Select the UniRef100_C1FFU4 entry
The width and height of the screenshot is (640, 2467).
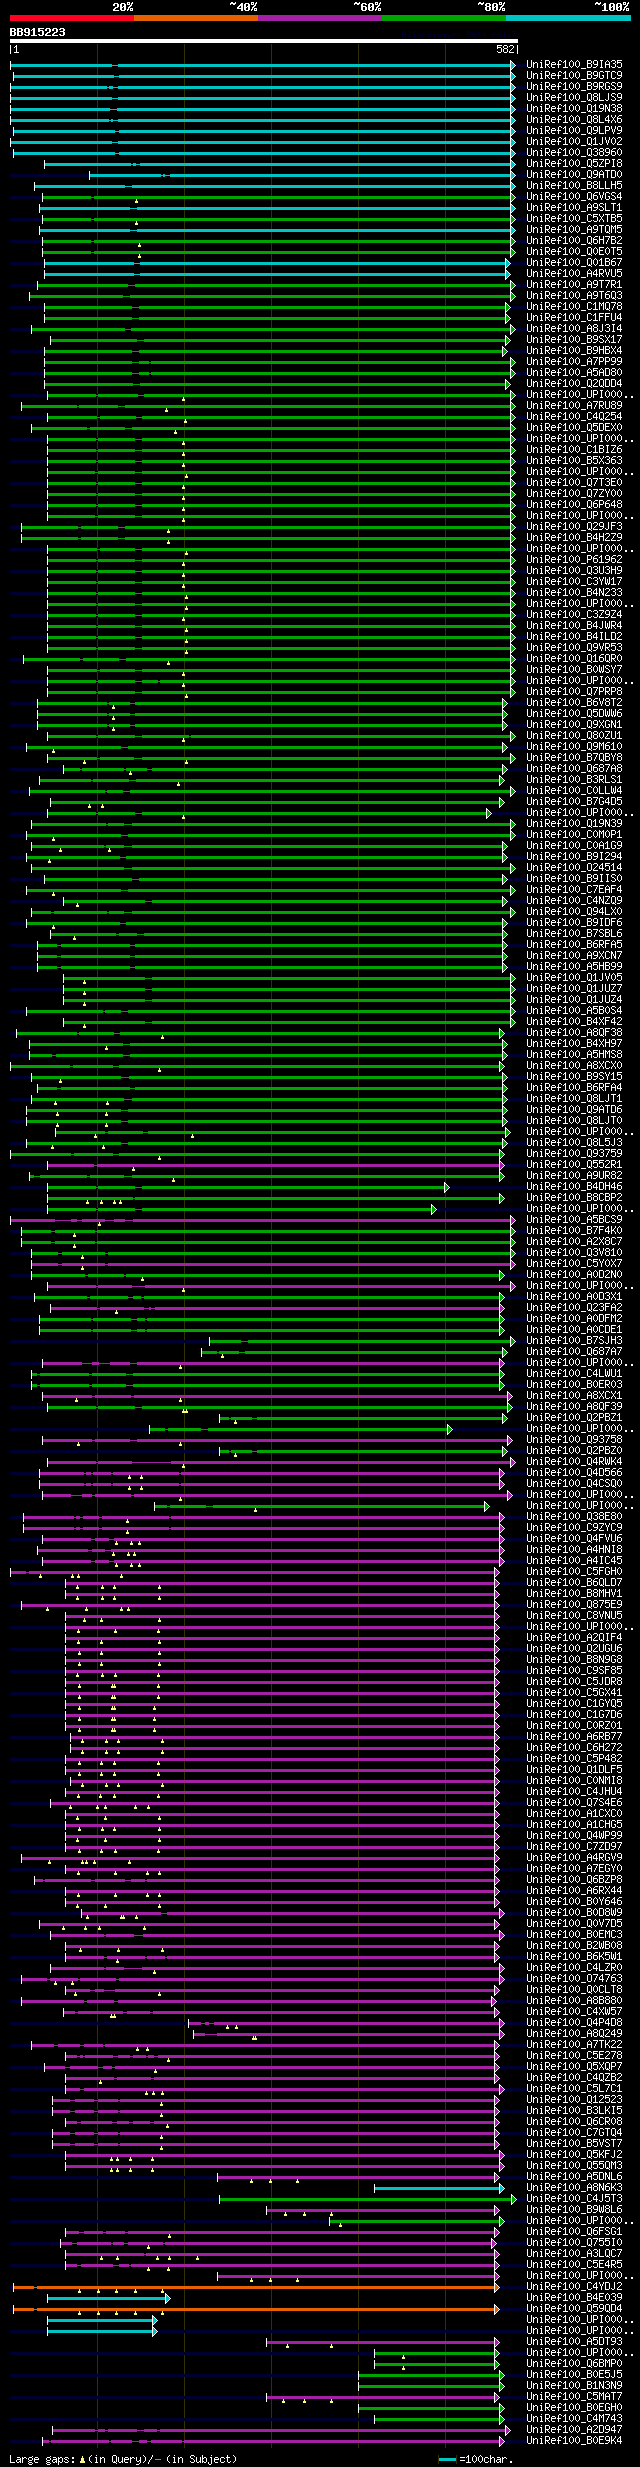pyautogui.click(x=574, y=318)
